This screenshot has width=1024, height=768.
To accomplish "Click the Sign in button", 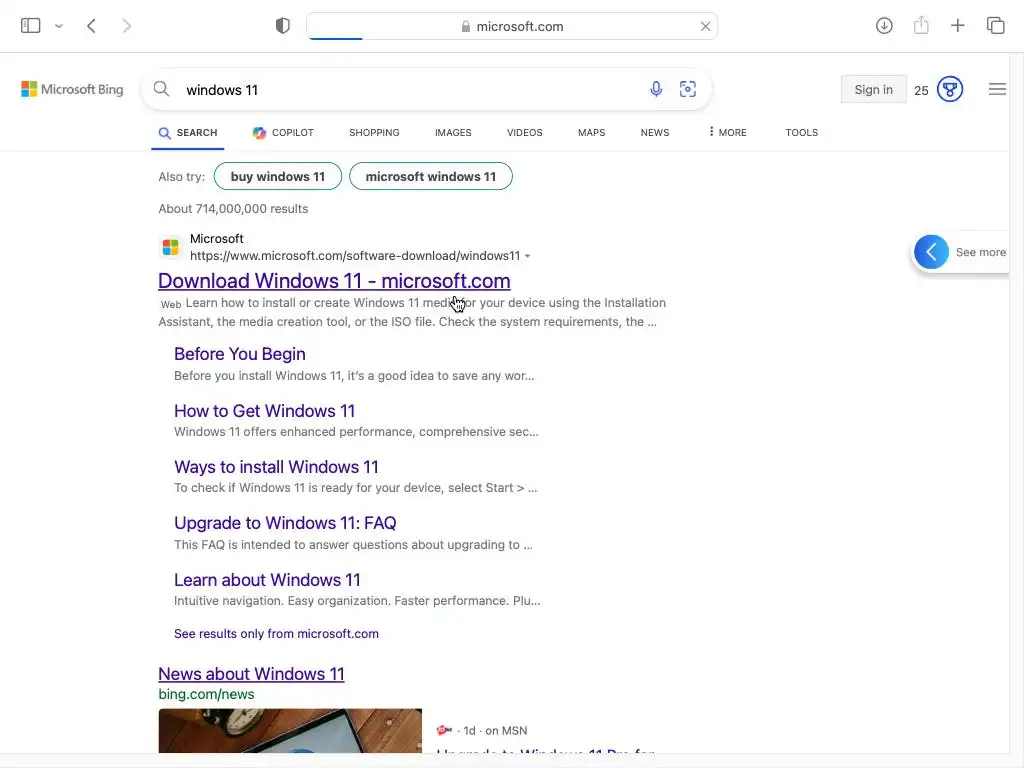I will [873, 89].
